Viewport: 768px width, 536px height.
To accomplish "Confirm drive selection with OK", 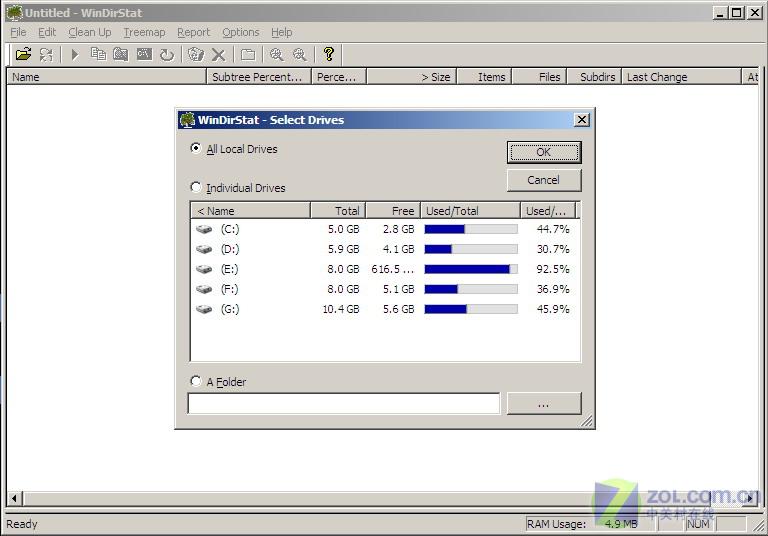I will click(544, 152).
